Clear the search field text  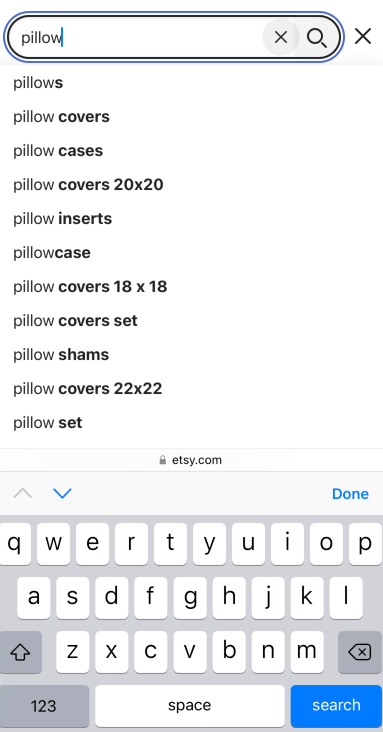[281, 37]
